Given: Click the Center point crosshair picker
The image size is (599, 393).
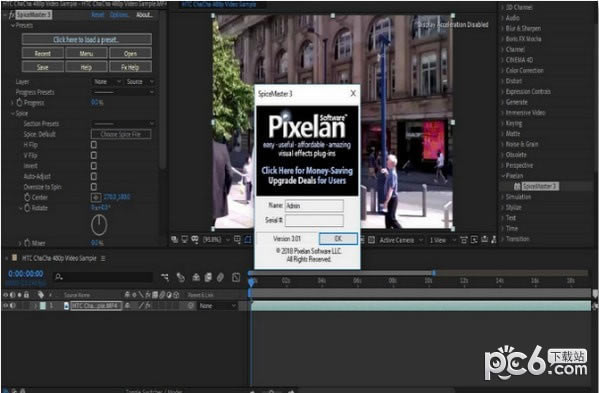Looking at the screenshot, I should pyautogui.click(x=96, y=197).
